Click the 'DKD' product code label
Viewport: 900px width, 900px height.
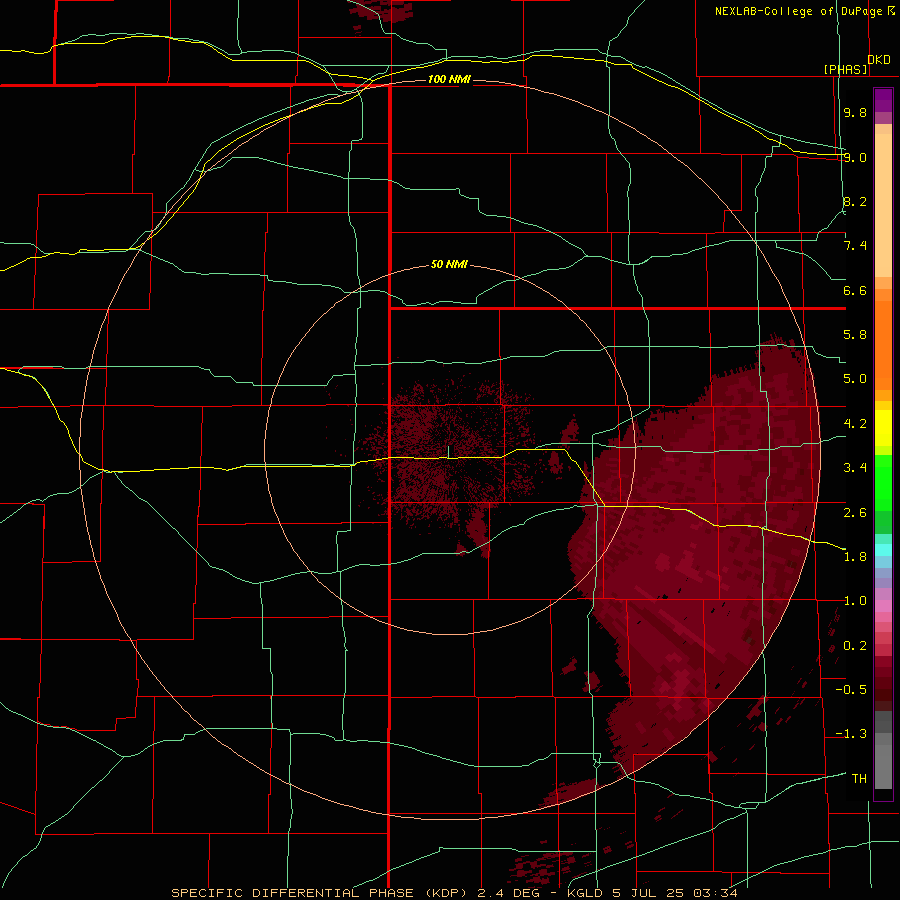tap(879, 60)
